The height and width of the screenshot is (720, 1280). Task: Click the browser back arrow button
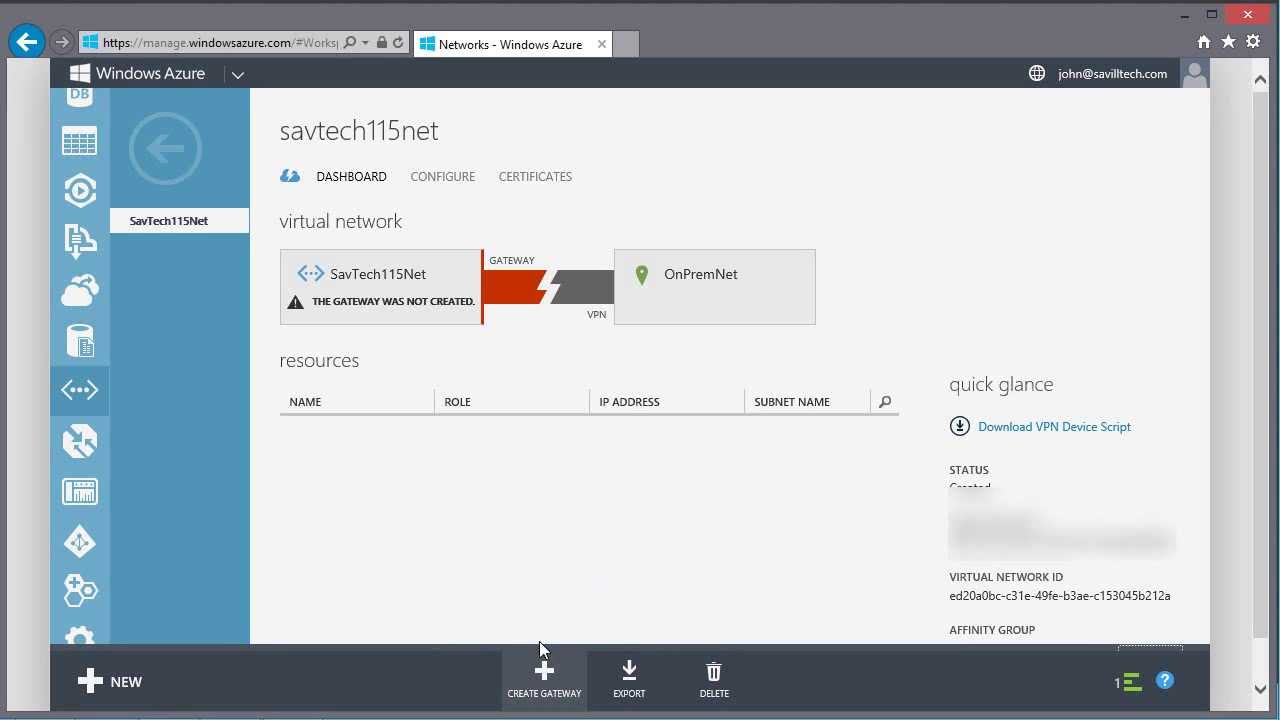tap(26, 42)
